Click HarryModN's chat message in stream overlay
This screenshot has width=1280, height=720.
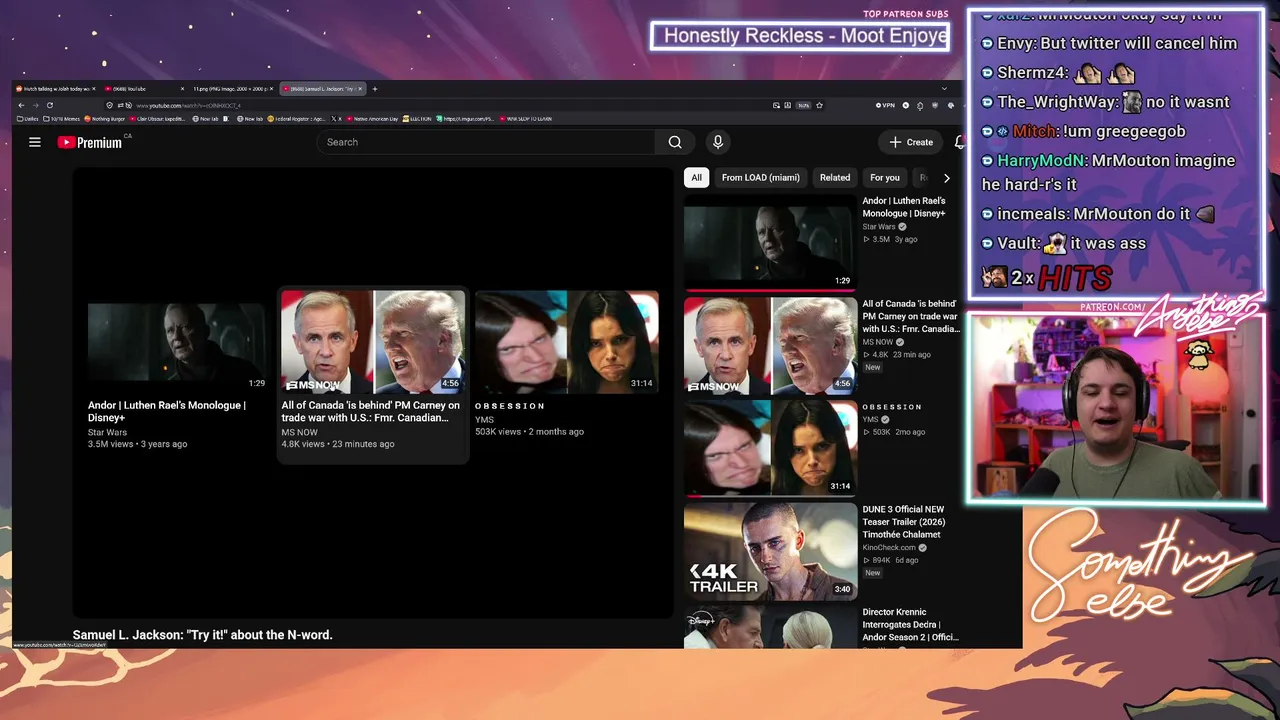1109,172
